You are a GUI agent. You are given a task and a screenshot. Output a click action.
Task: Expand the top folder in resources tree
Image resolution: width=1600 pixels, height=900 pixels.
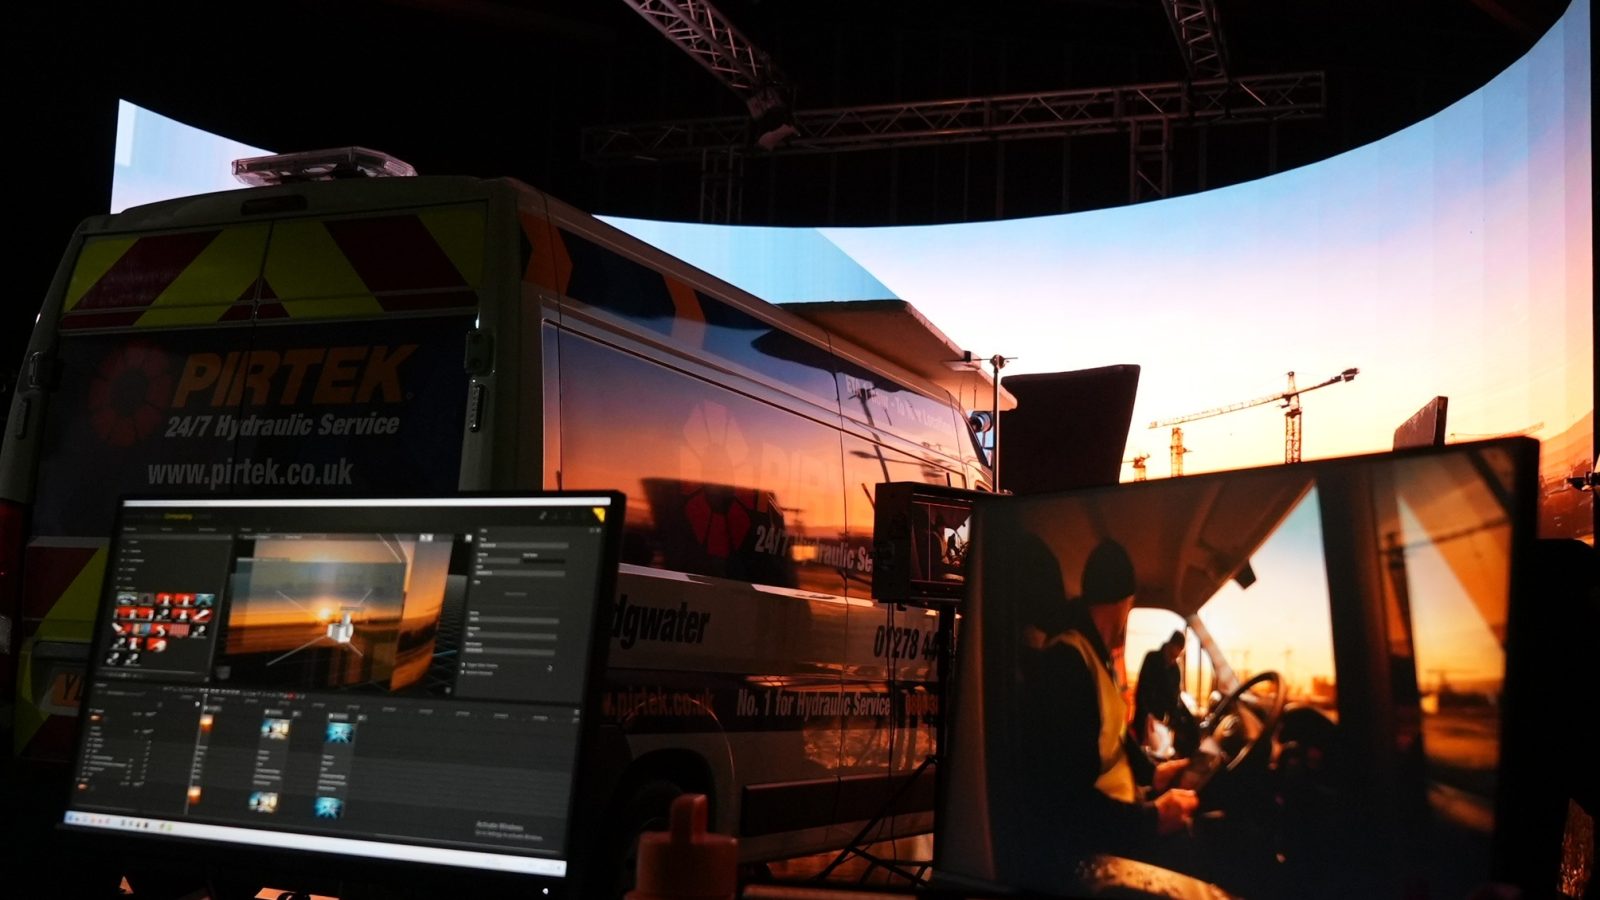[x=122, y=541]
